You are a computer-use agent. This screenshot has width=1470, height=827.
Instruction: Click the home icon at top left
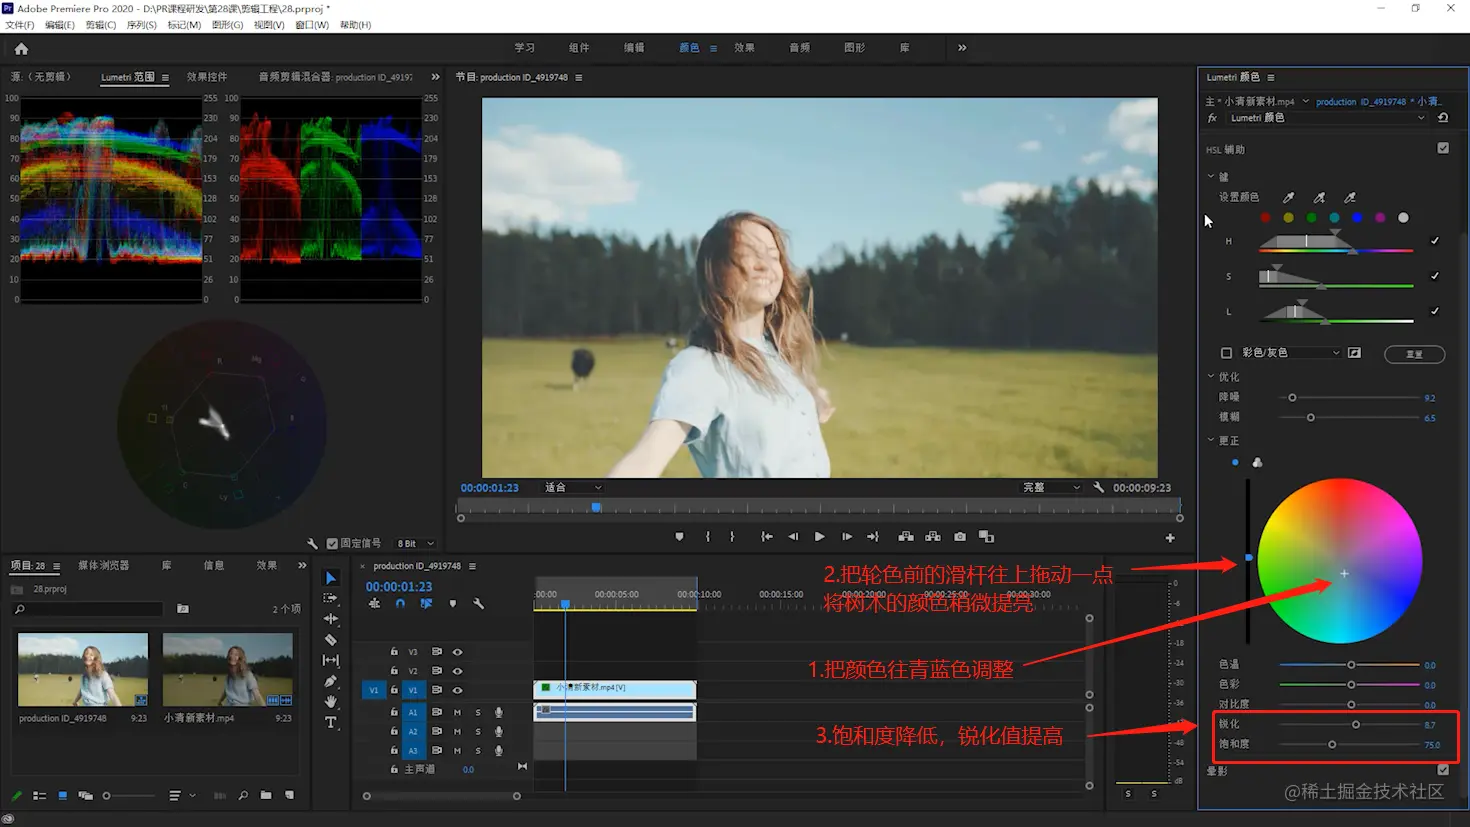[x=21, y=48]
